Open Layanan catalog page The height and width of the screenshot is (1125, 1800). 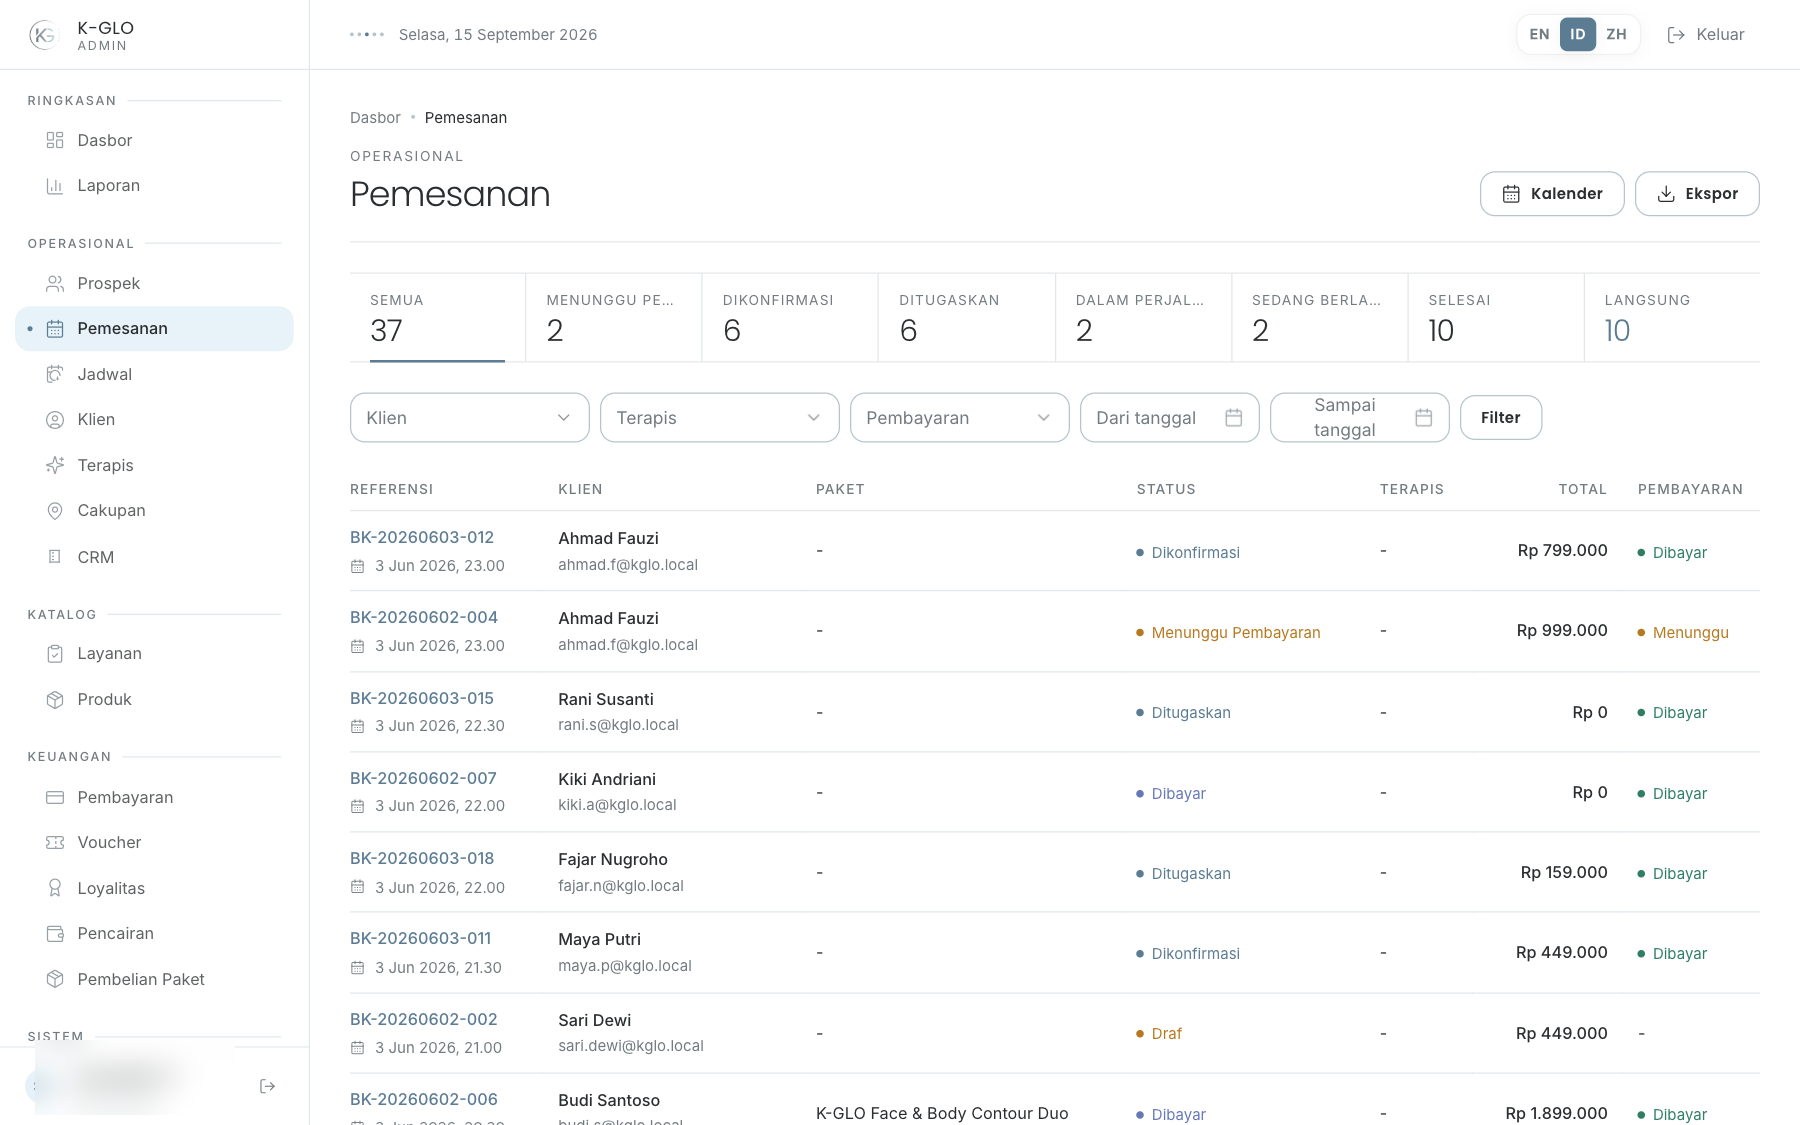[x=154, y=653]
